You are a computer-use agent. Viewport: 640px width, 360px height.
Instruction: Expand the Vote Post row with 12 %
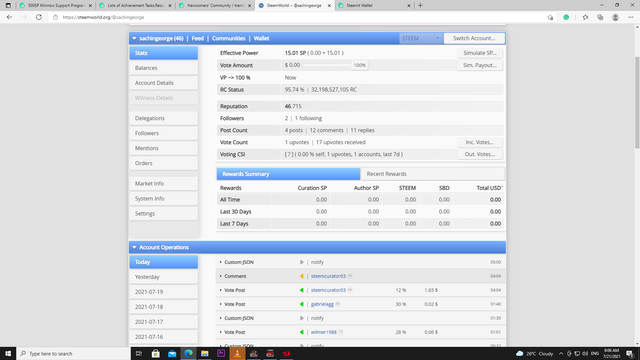coord(221,290)
